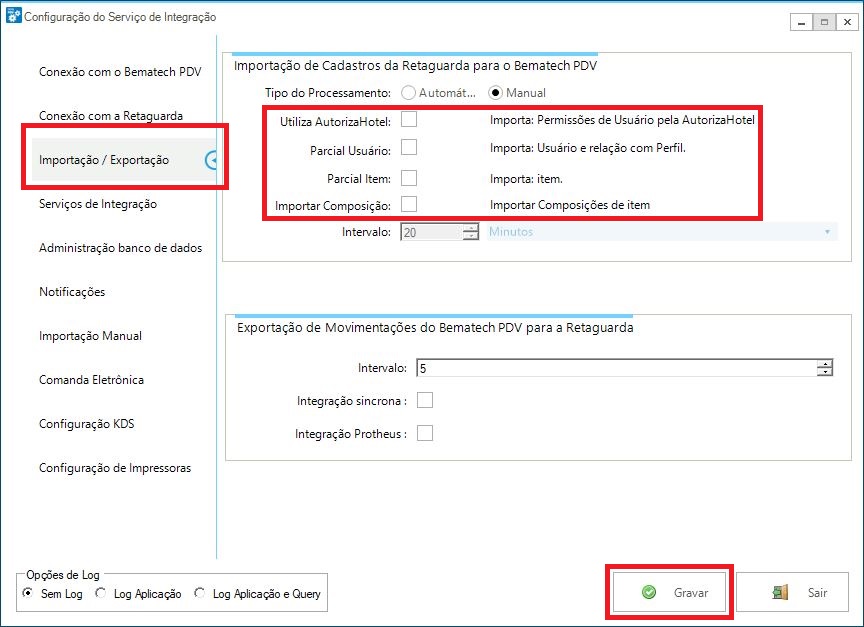864x627 pixels.
Task: Decrease the import Intervalo value of 20
Action: [x=471, y=236]
